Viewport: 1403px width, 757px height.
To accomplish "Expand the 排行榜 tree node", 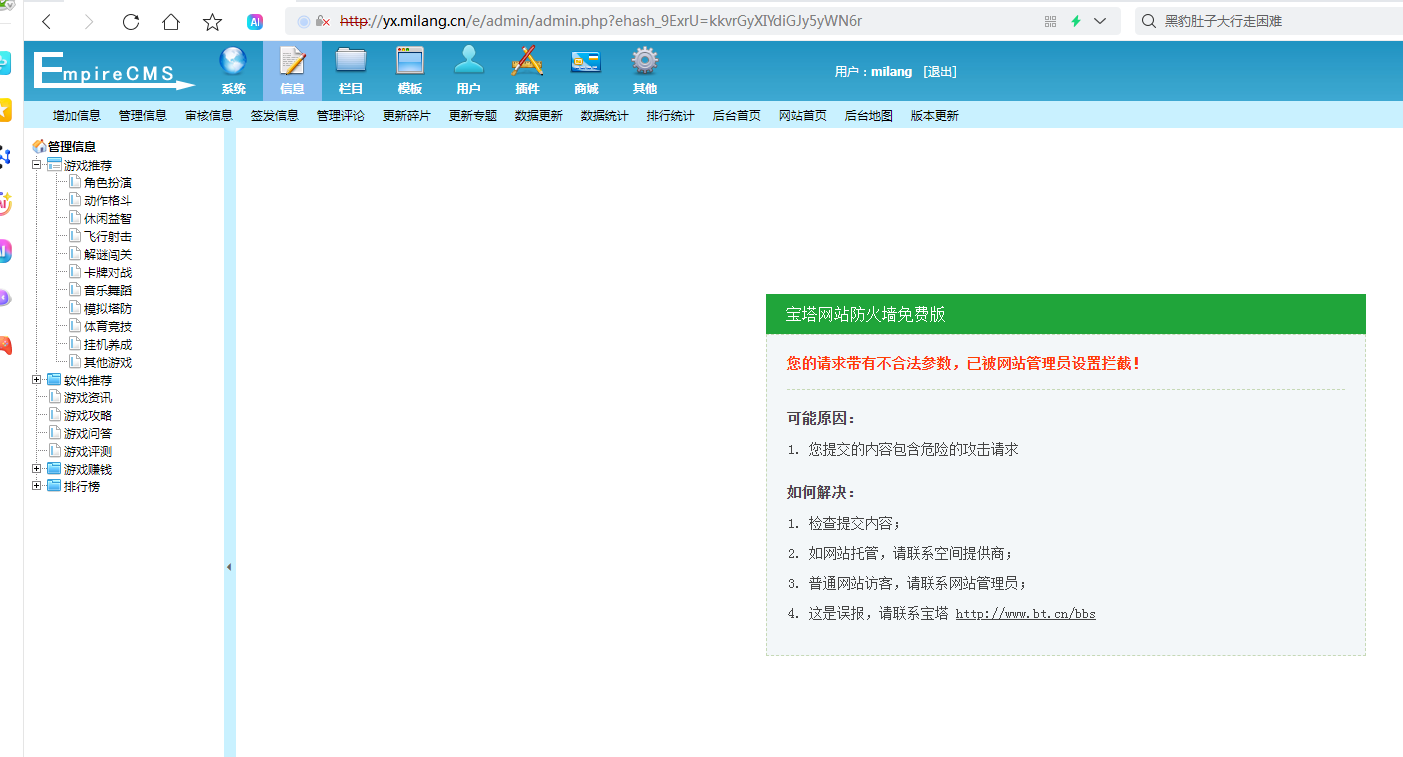I will coord(37,486).
